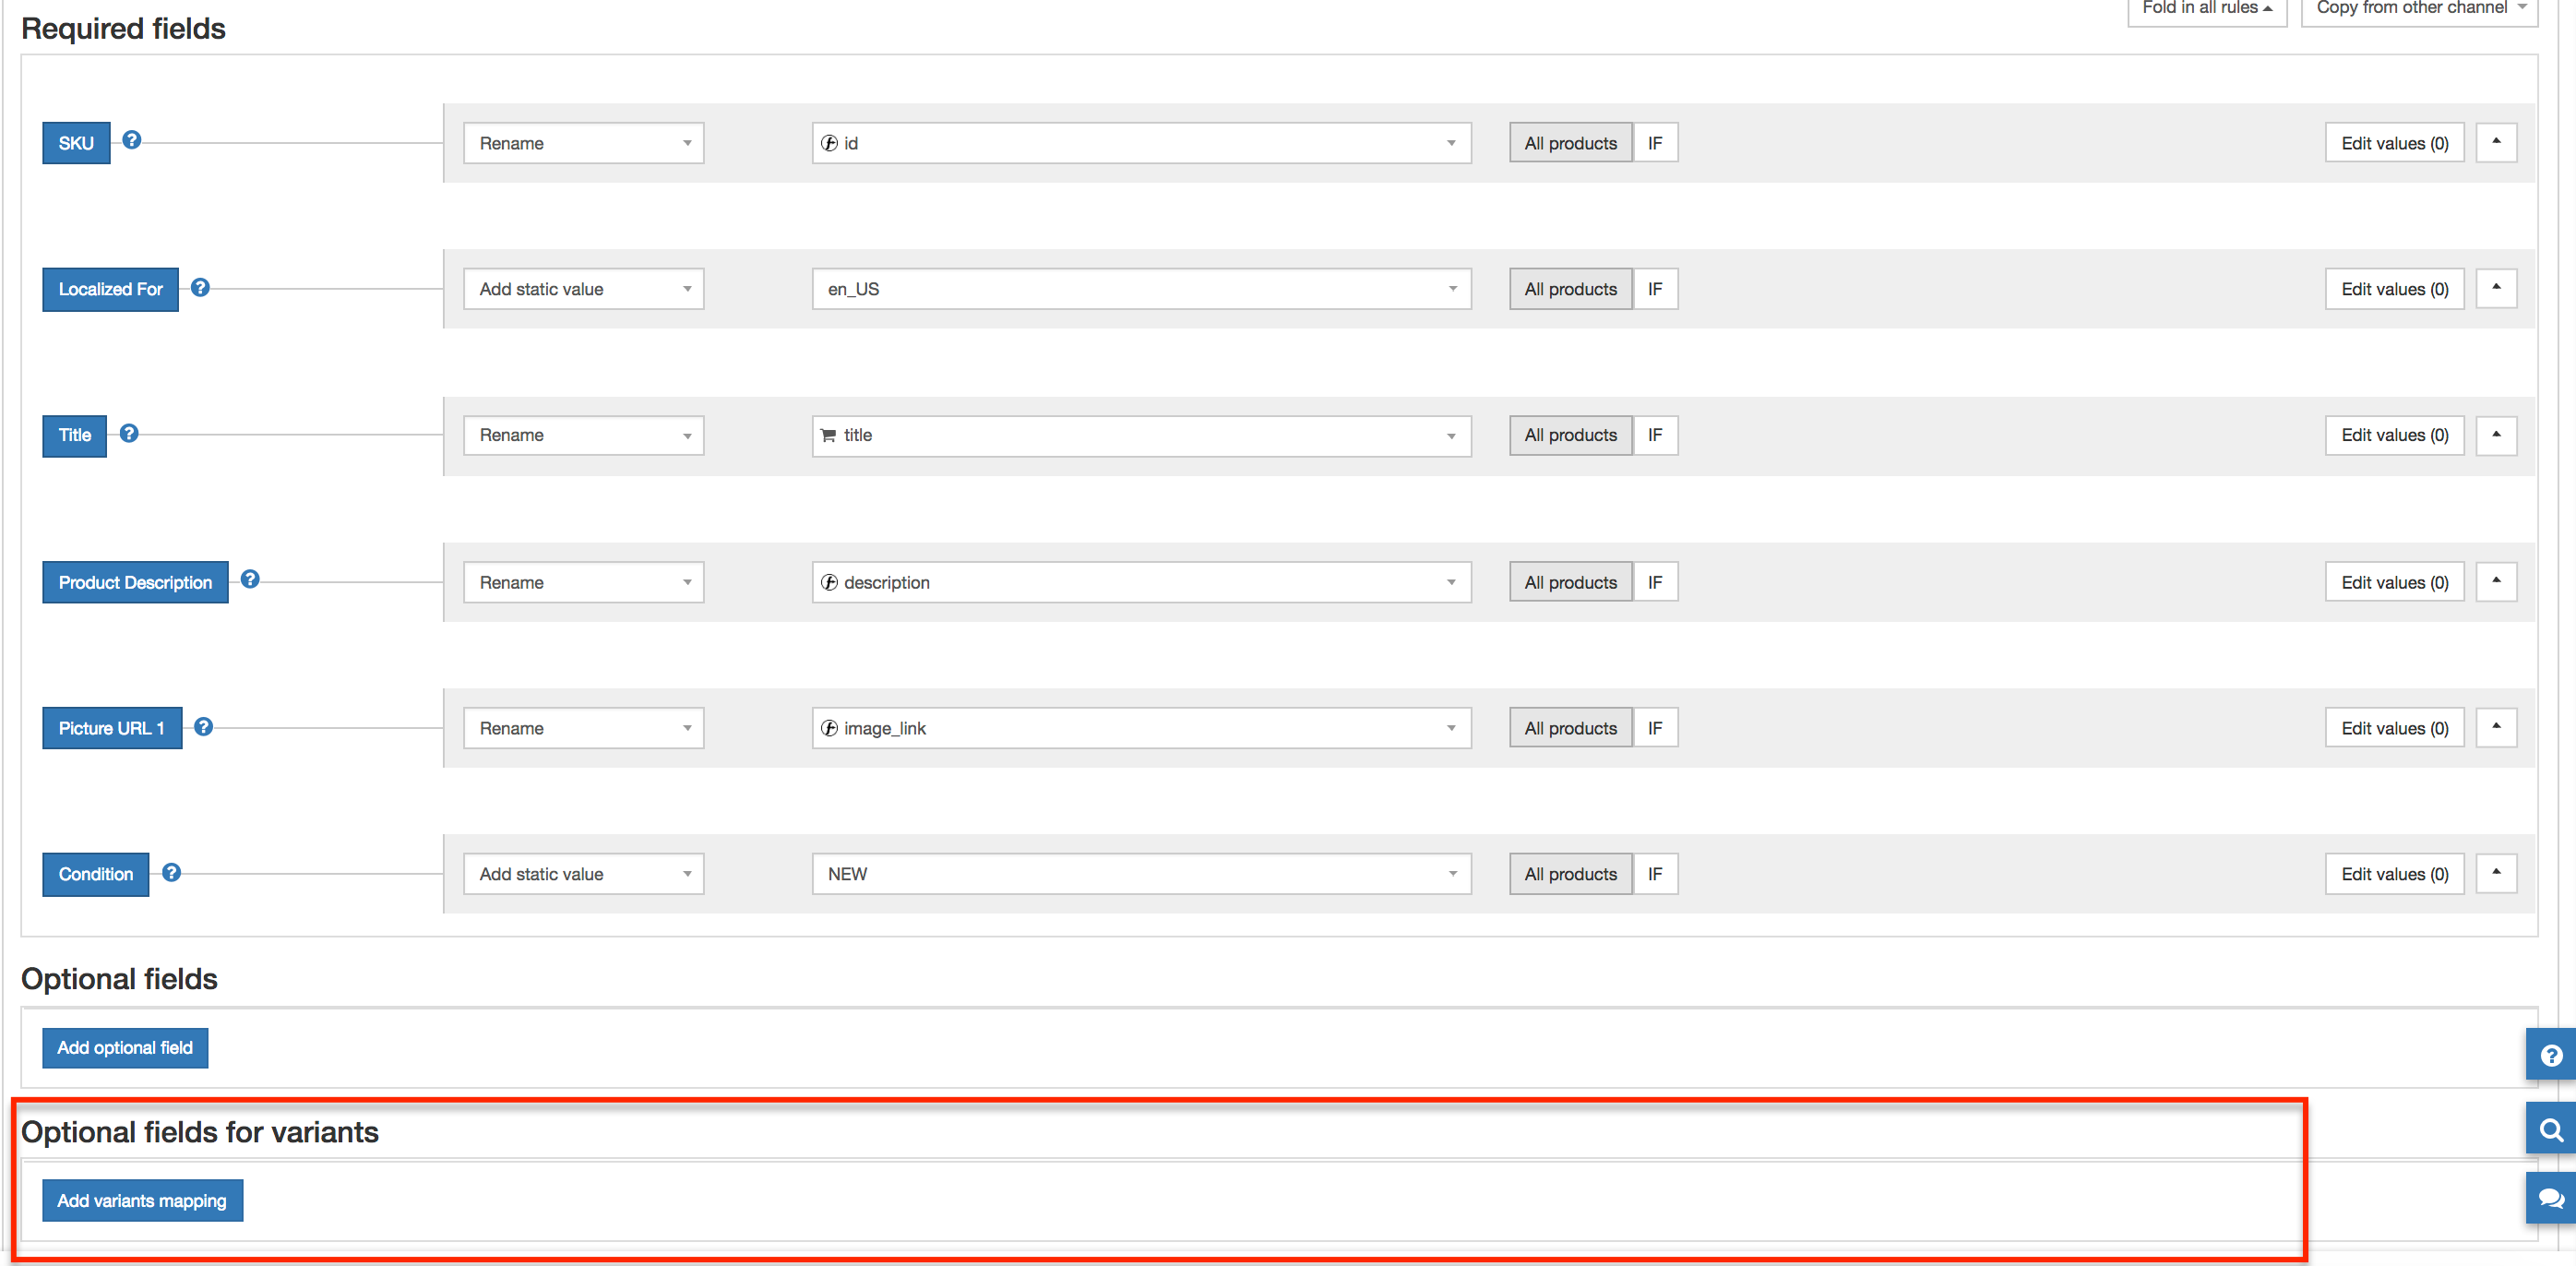Viewport: 2576px width, 1266px height.
Task: Open the Add static value dropdown for Localized For
Action: click(584, 289)
